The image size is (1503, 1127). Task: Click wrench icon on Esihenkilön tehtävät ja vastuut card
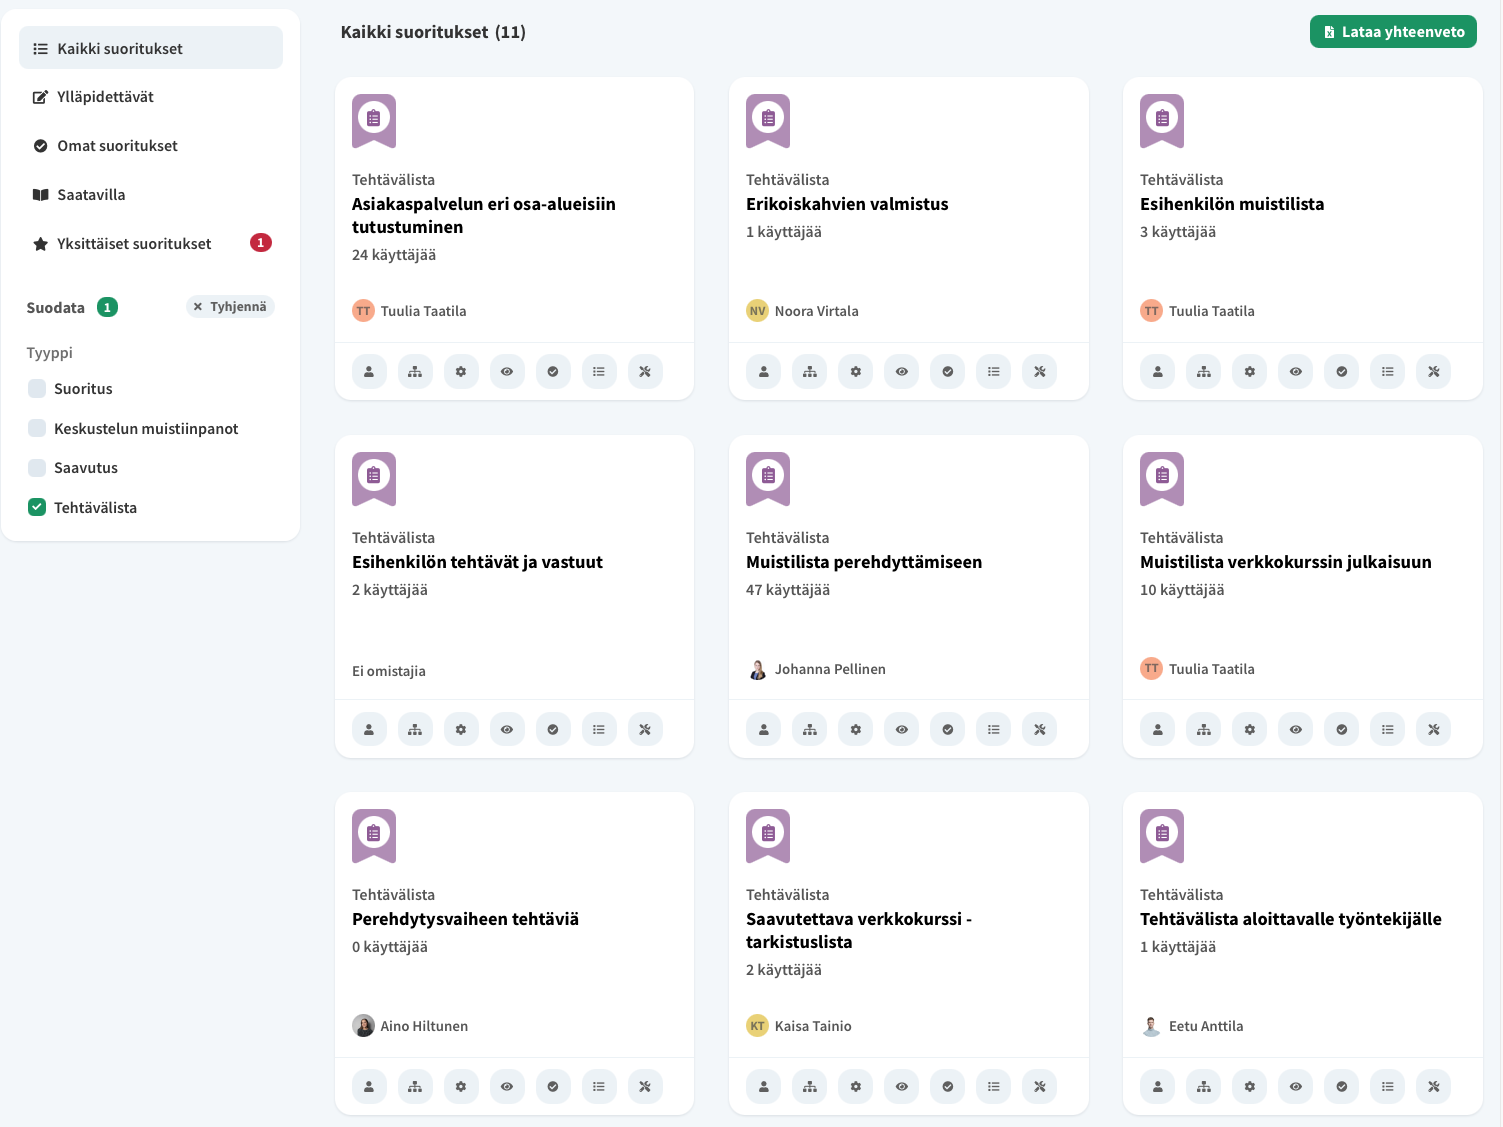(x=645, y=730)
